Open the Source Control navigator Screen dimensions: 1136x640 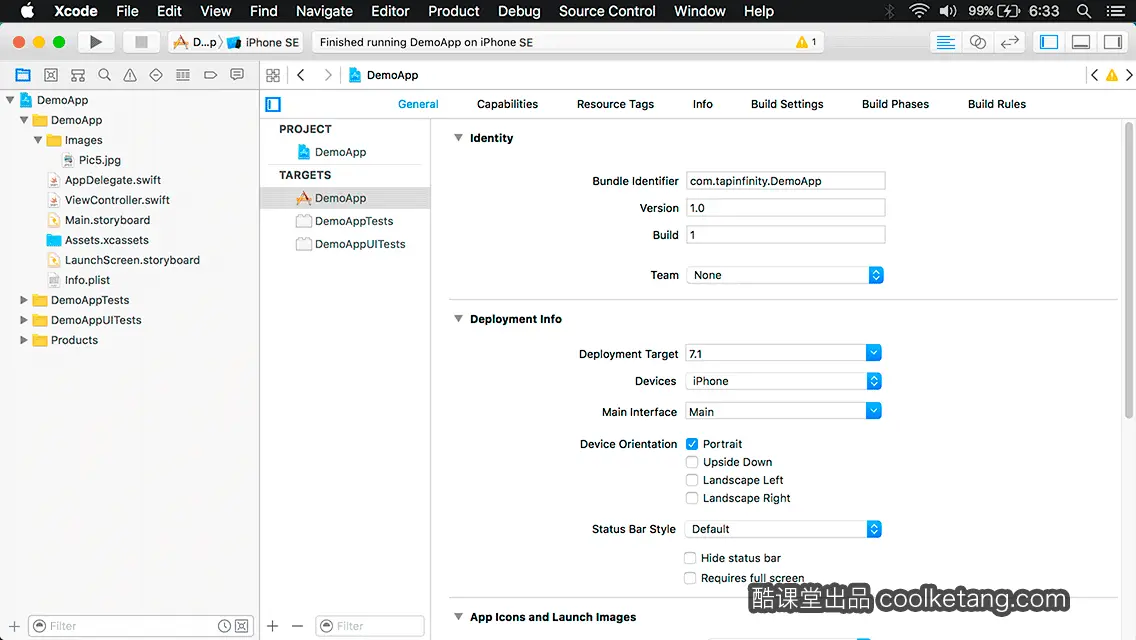coord(51,75)
